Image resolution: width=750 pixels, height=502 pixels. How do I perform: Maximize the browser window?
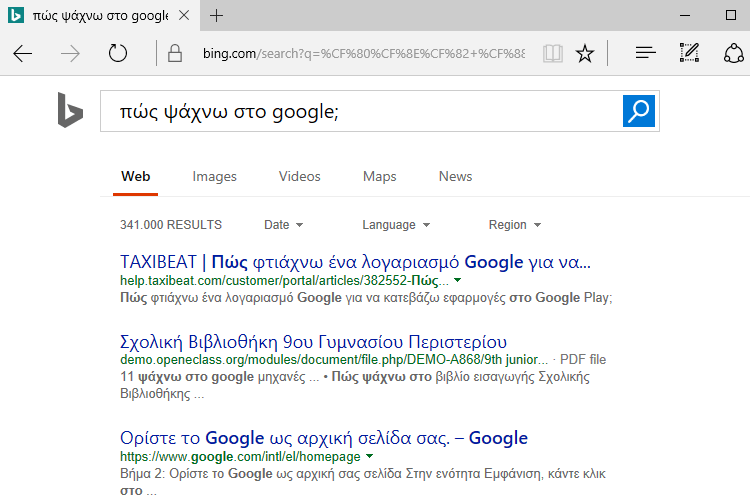pos(731,15)
